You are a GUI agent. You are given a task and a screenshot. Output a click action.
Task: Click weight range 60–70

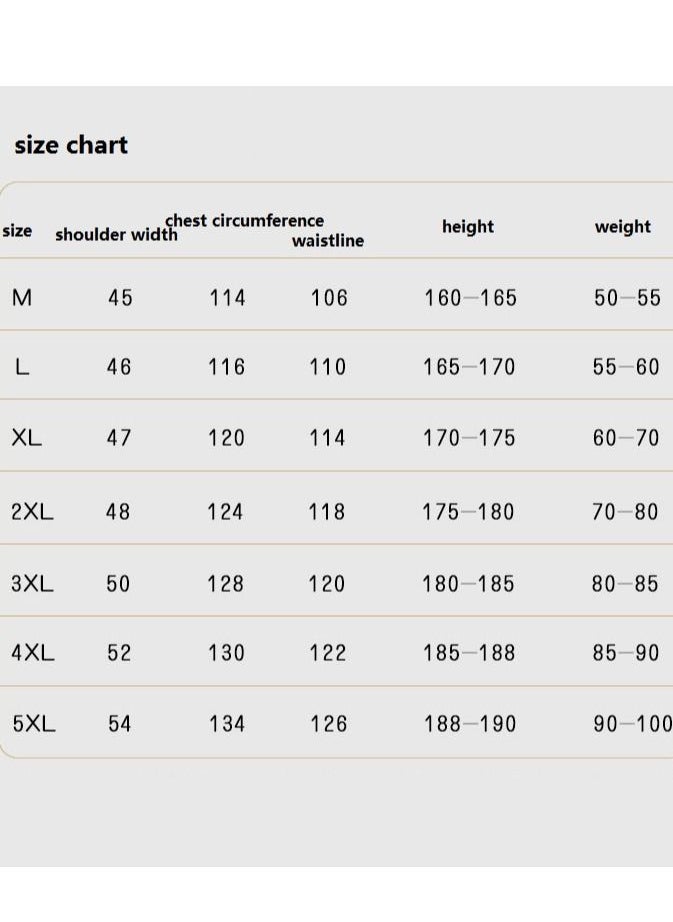[626, 438]
